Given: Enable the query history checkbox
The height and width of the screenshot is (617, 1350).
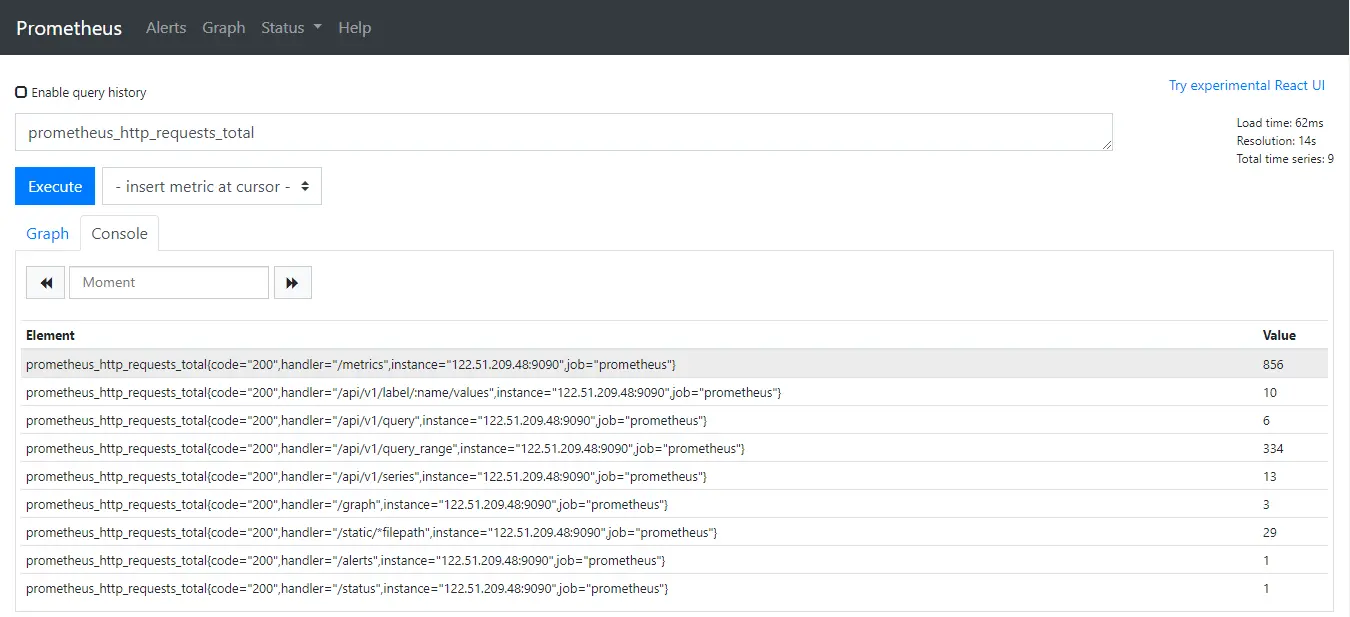Looking at the screenshot, I should click(x=21, y=92).
